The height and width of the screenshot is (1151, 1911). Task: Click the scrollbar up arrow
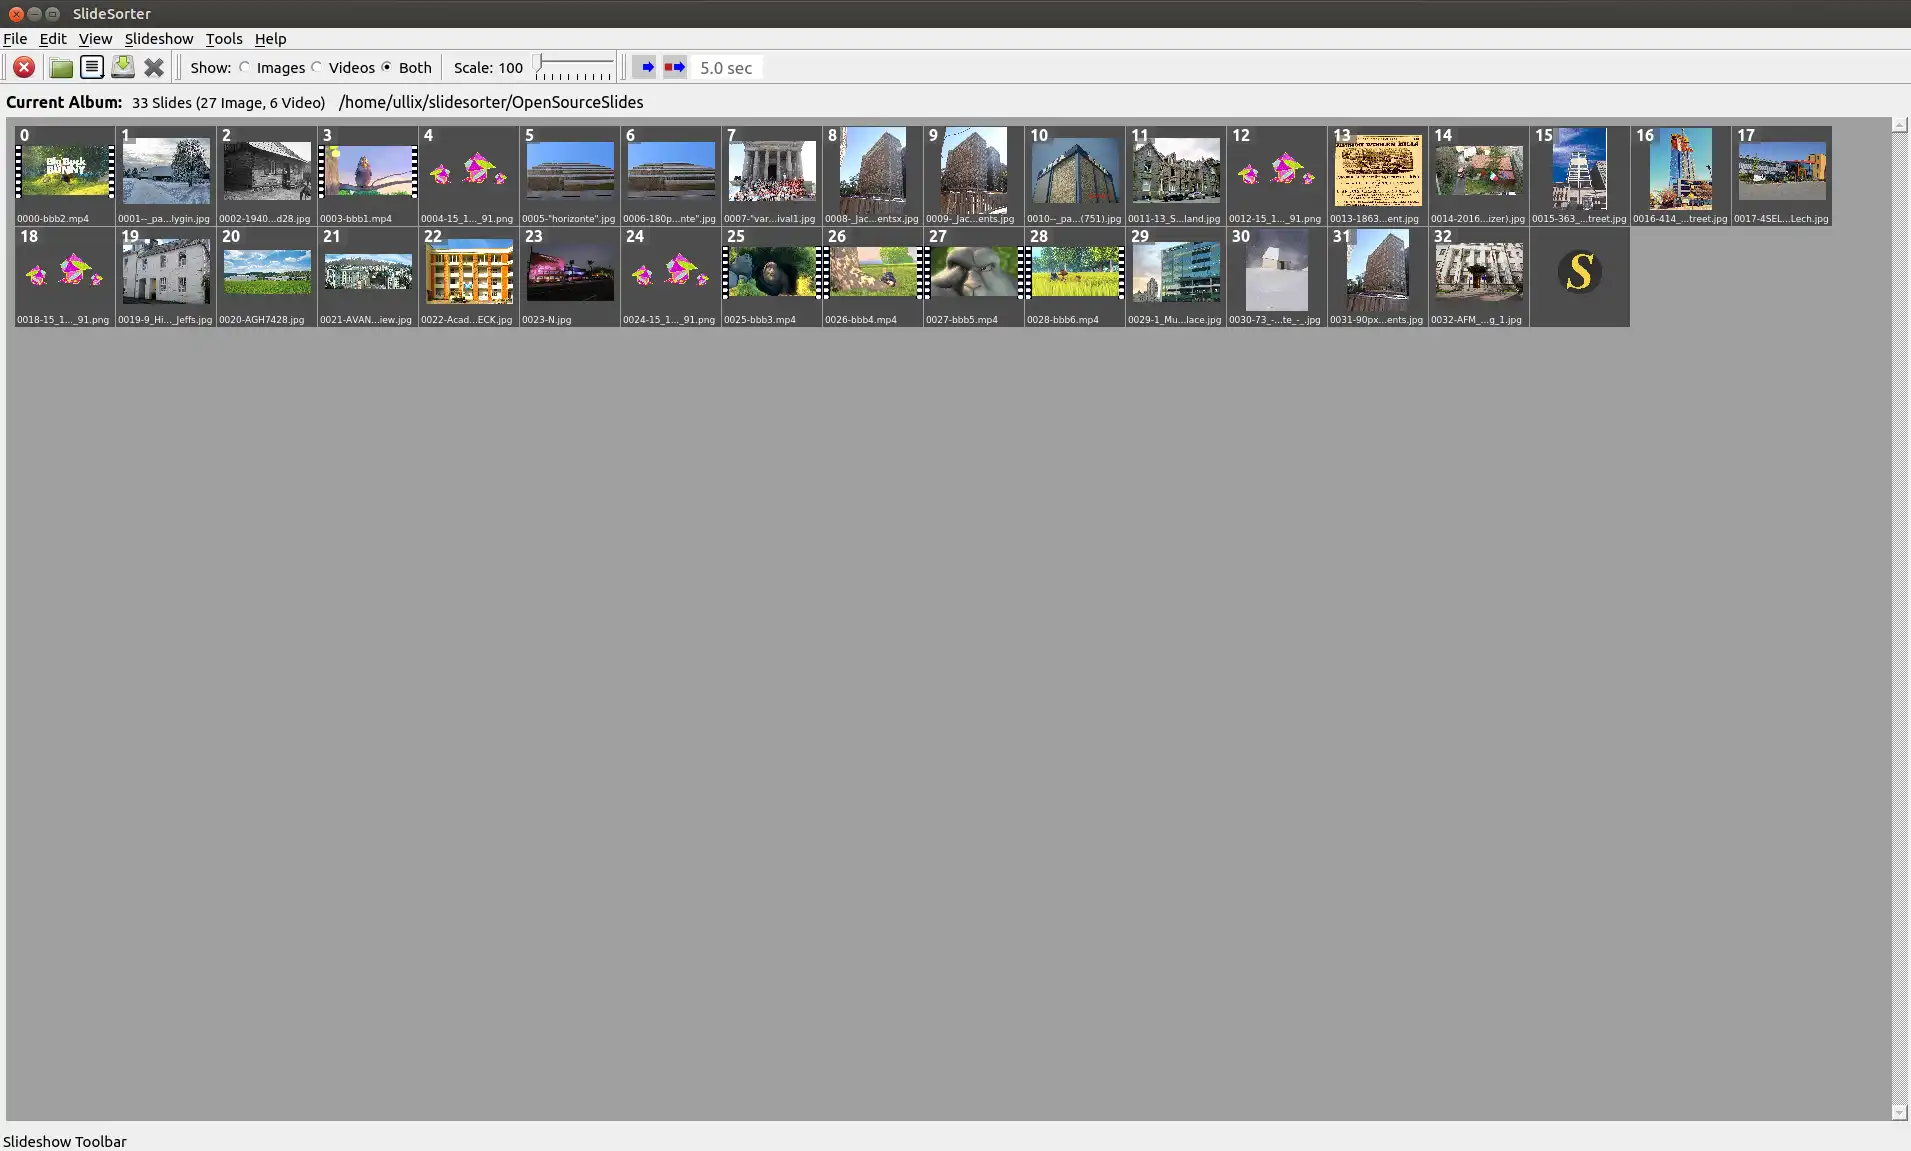1900,125
